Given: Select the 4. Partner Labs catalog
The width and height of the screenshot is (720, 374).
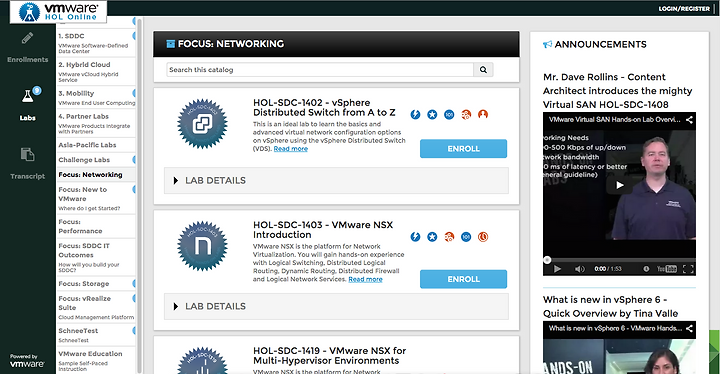Looking at the screenshot, I should (96, 124).
